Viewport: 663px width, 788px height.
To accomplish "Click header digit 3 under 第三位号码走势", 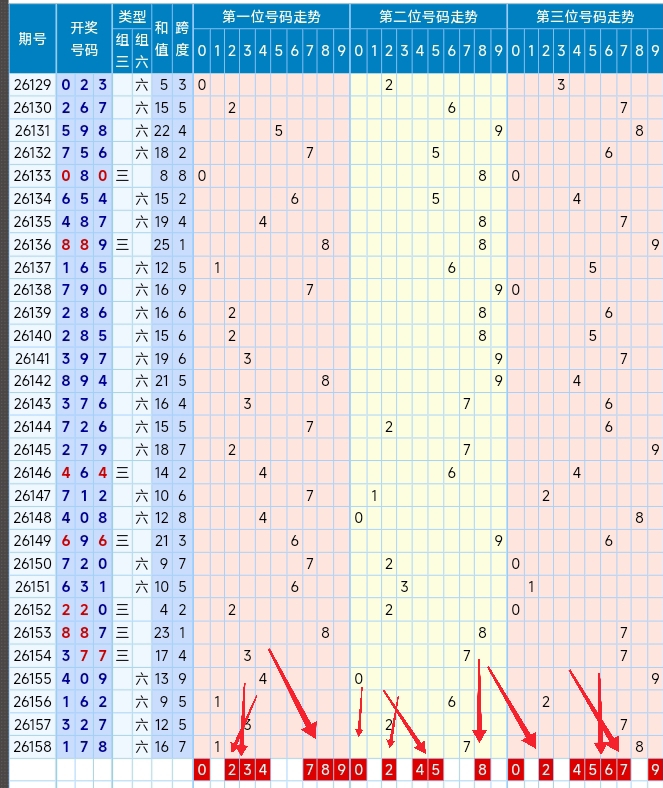I will point(561,51).
